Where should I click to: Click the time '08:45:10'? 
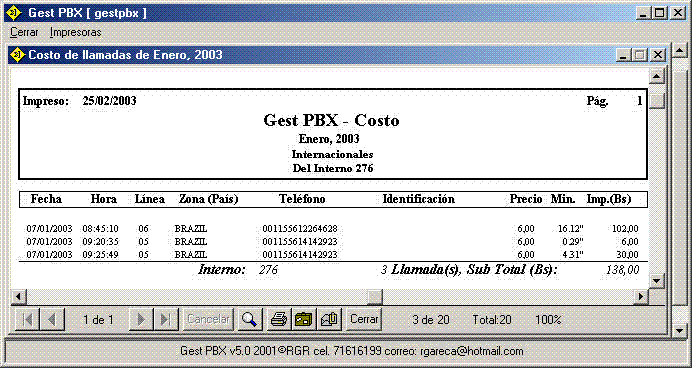tap(100, 229)
